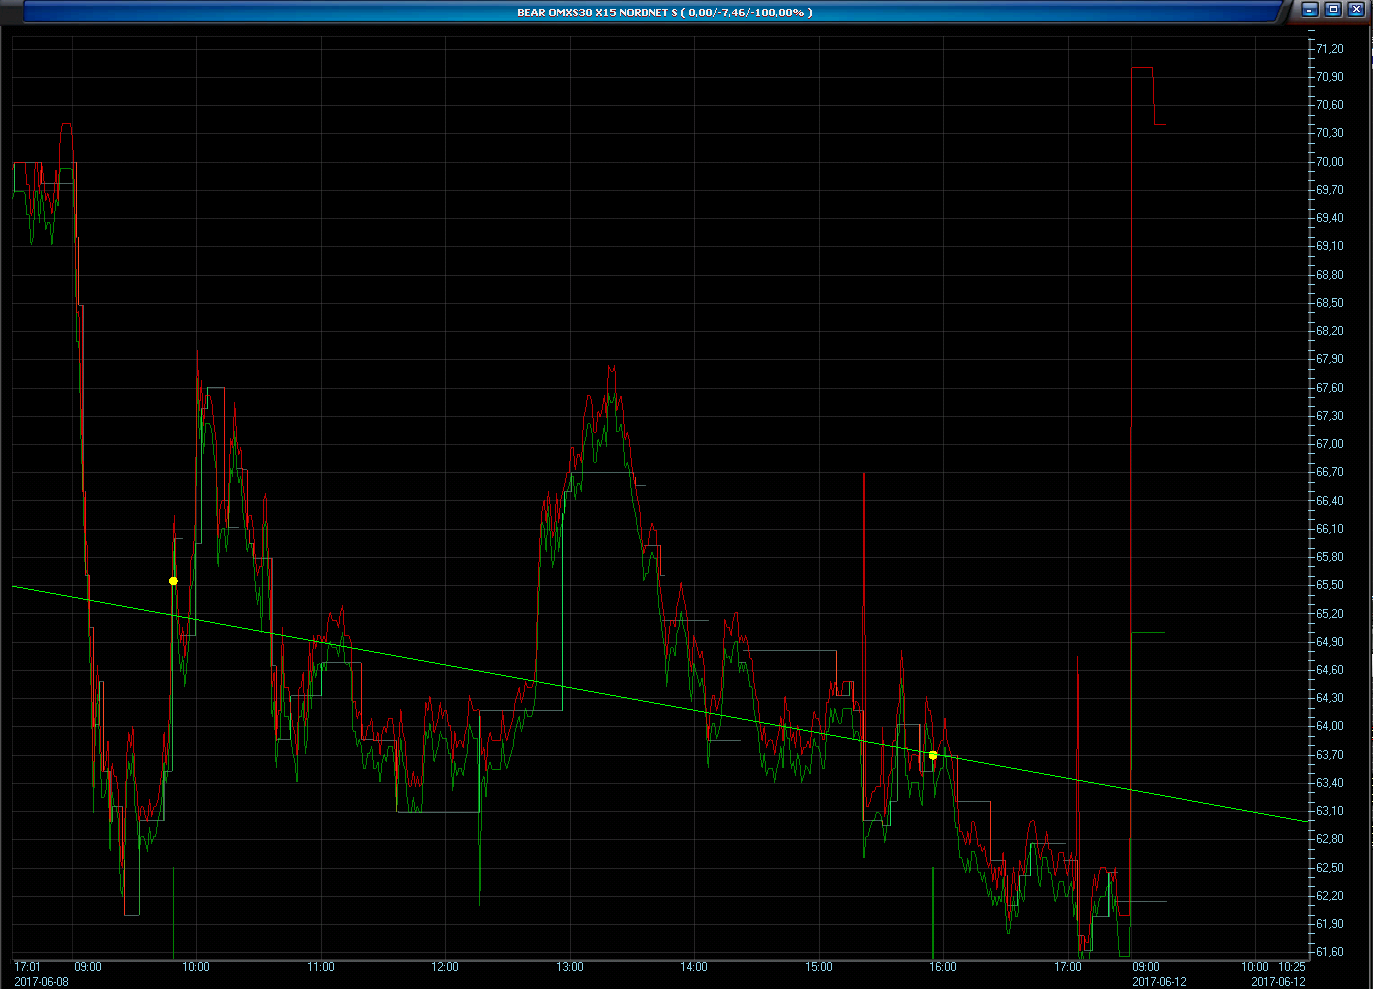Screen dimensions: 1373x989
Task: Click the 15:00 time axis label
Action: pyautogui.click(x=819, y=967)
